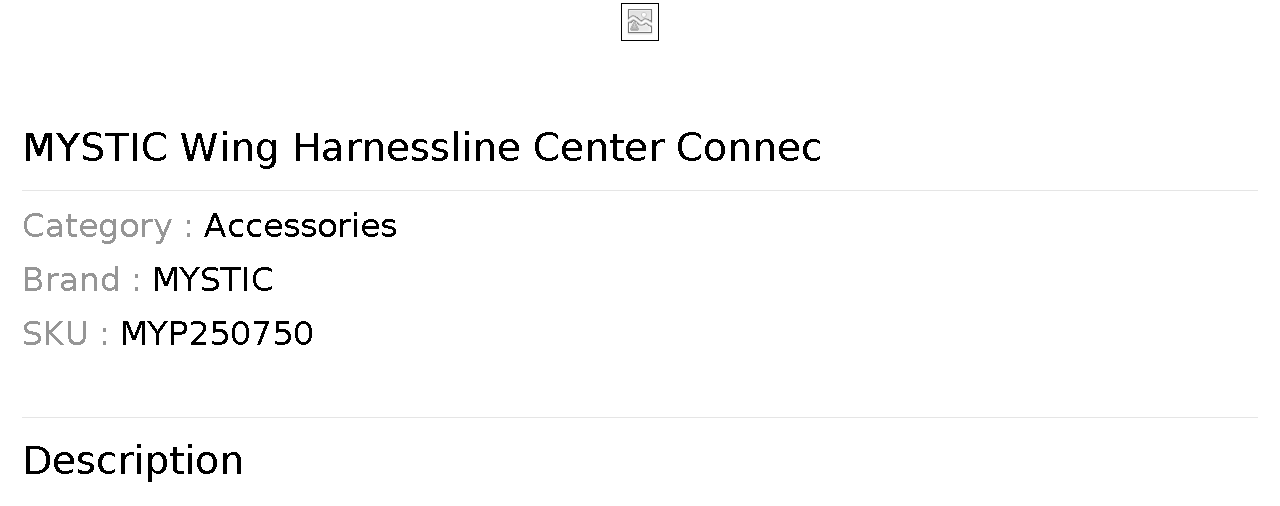Open the Accessories category link
Screen dimensions: 1280x506
click(300, 226)
